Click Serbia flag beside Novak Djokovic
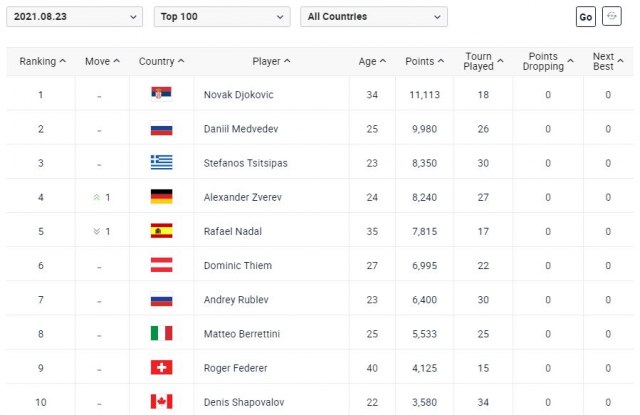Screen dimensions: 640x415 161,95
